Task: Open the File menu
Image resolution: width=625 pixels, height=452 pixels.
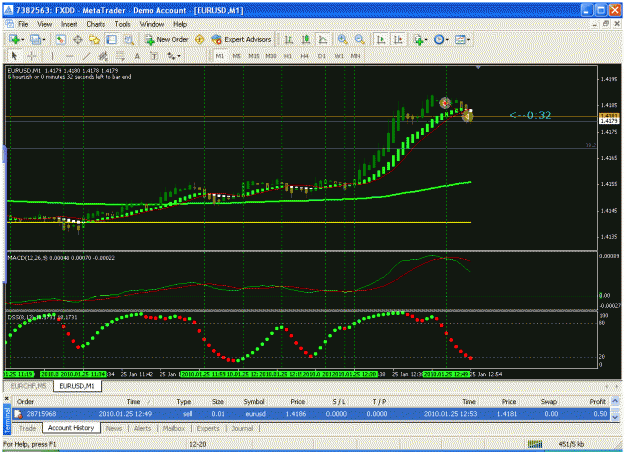Action: pyautogui.click(x=23, y=24)
